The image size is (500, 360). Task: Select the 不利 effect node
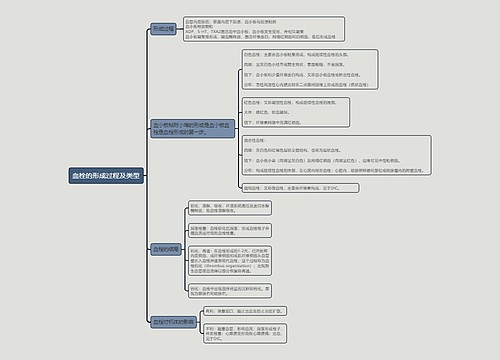click(245, 334)
